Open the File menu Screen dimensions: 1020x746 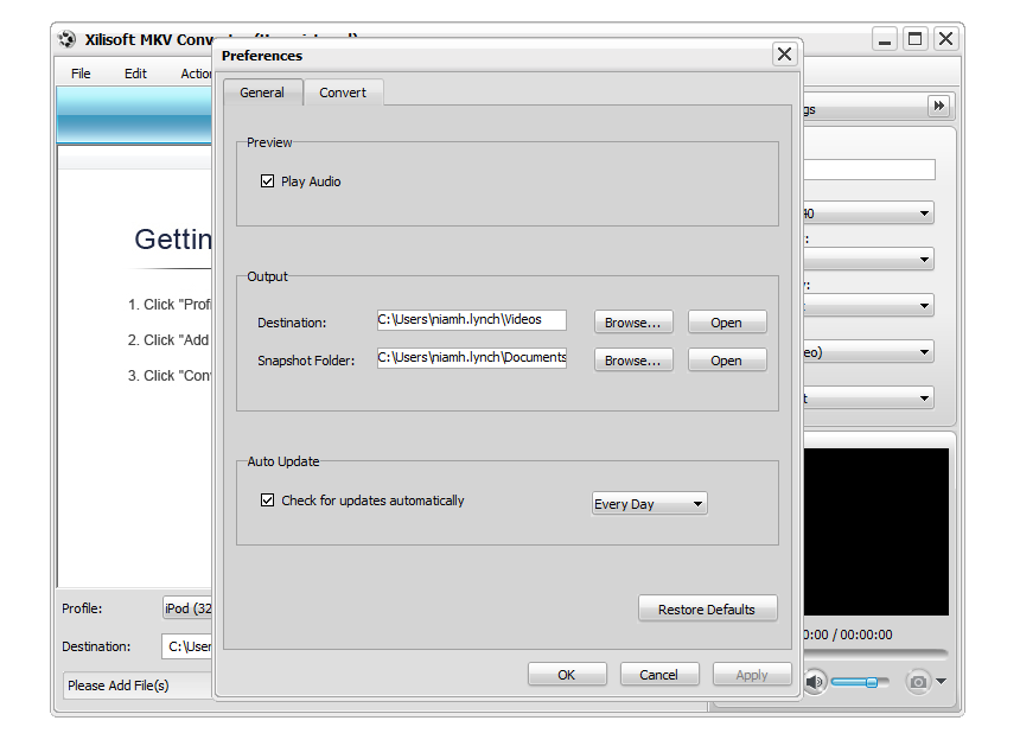point(81,73)
